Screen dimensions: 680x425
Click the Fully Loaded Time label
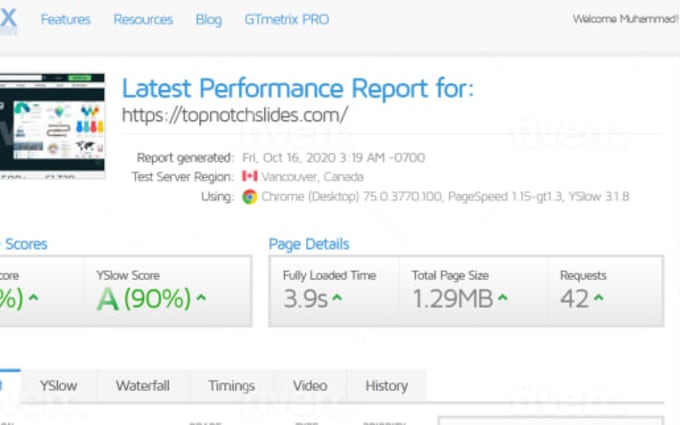tap(329, 275)
